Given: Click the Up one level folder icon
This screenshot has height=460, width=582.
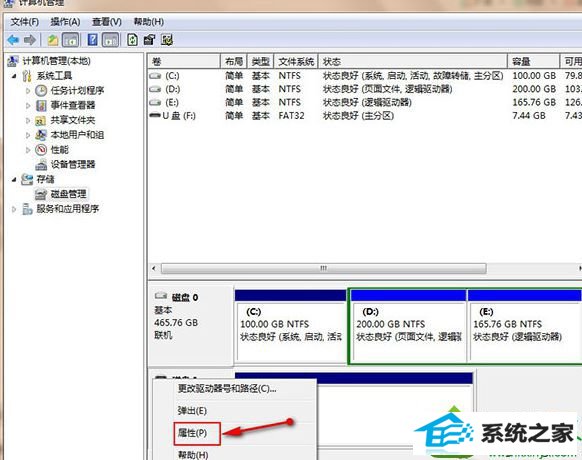Looking at the screenshot, I should 53,40.
